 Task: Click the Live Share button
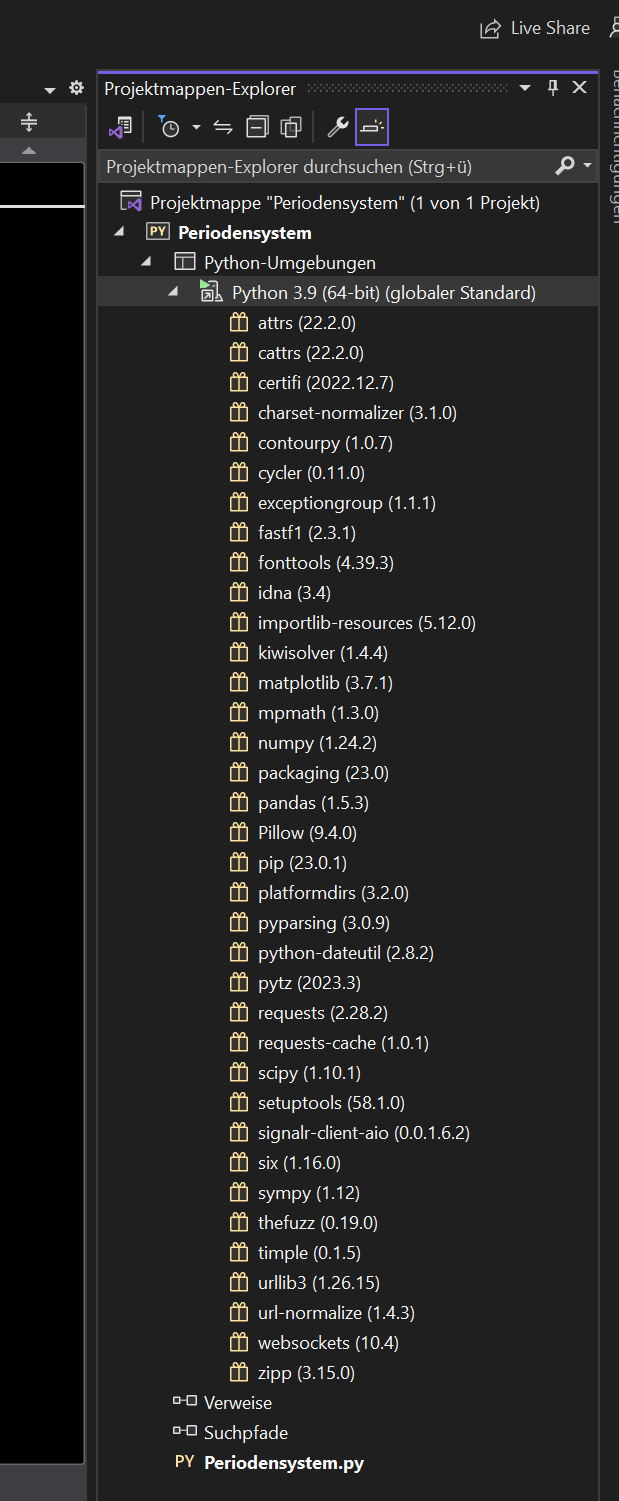click(x=535, y=28)
